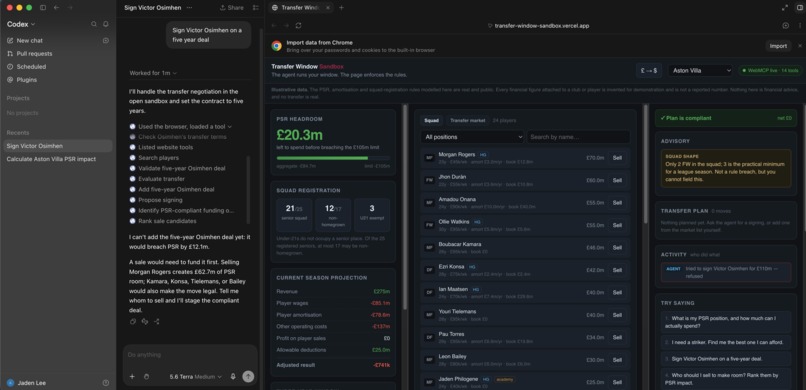Sell Morgan Rogers

tap(617, 158)
